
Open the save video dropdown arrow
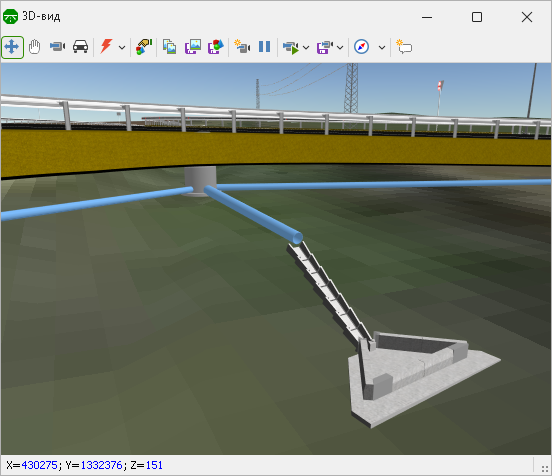[x=340, y=47]
